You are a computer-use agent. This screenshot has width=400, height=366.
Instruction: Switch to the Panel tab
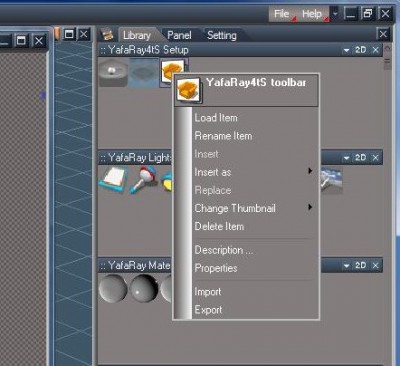pyautogui.click(x=179, y=35)
